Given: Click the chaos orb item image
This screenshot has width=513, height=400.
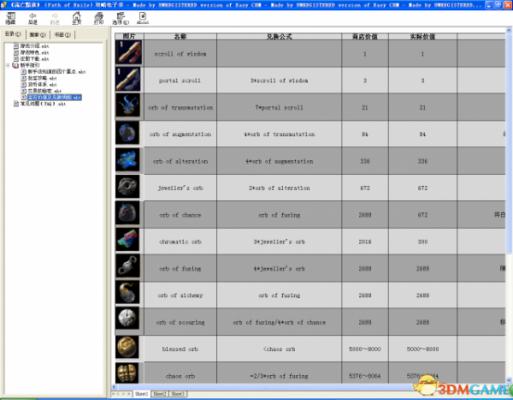Looking at the screenshot, I should click(x=127, y=373).
